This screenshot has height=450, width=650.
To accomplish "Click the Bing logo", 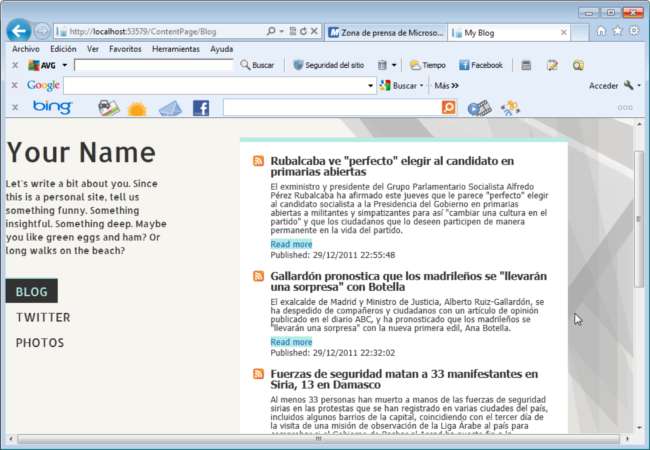I will 52,107.
